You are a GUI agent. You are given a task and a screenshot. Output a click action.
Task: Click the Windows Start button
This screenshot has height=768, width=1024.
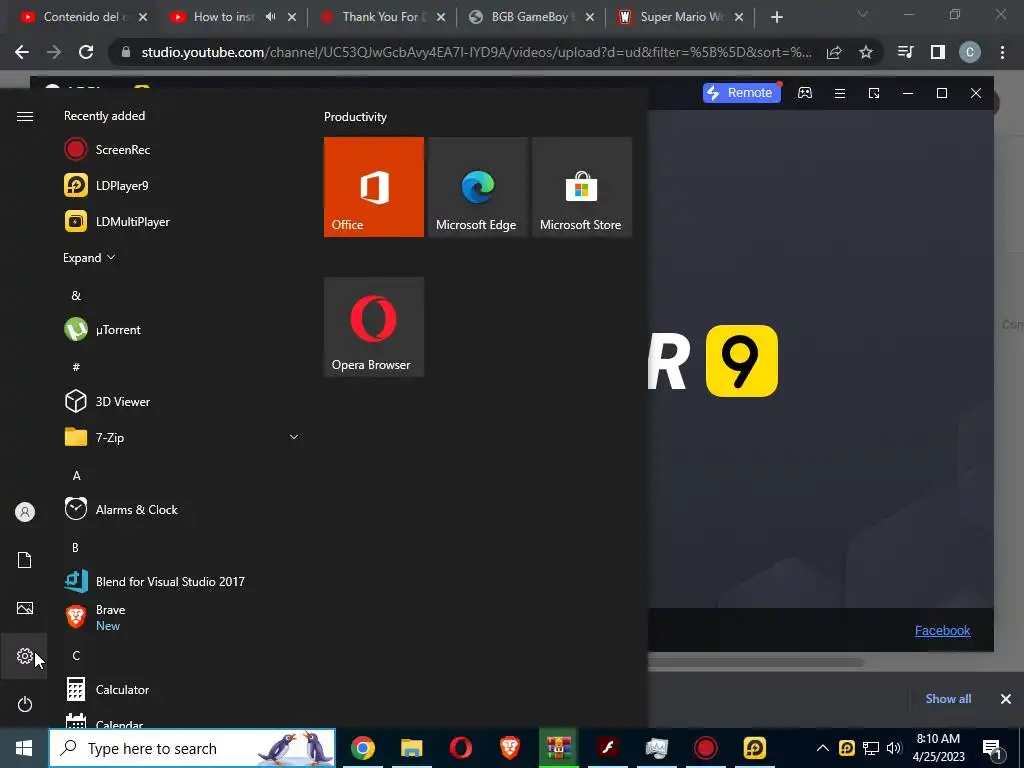point(24,748)
